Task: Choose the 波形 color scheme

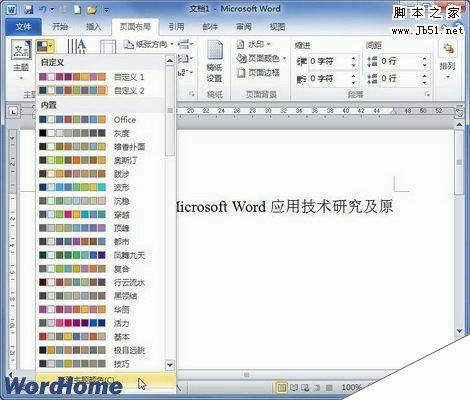Action: point(100,187)
